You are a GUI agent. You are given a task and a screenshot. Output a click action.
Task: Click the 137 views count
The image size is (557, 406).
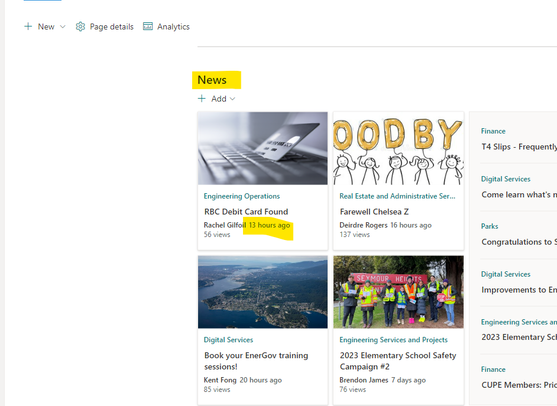coord(355,234)
